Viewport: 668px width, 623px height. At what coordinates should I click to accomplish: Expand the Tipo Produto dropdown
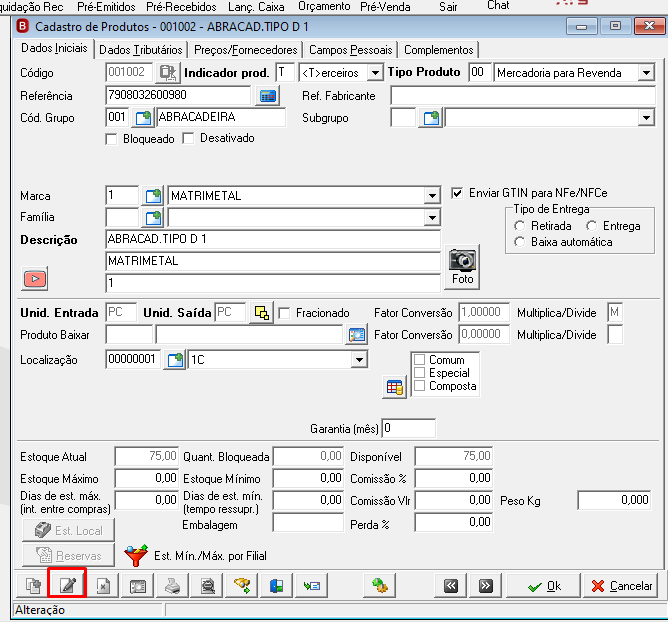646,73
